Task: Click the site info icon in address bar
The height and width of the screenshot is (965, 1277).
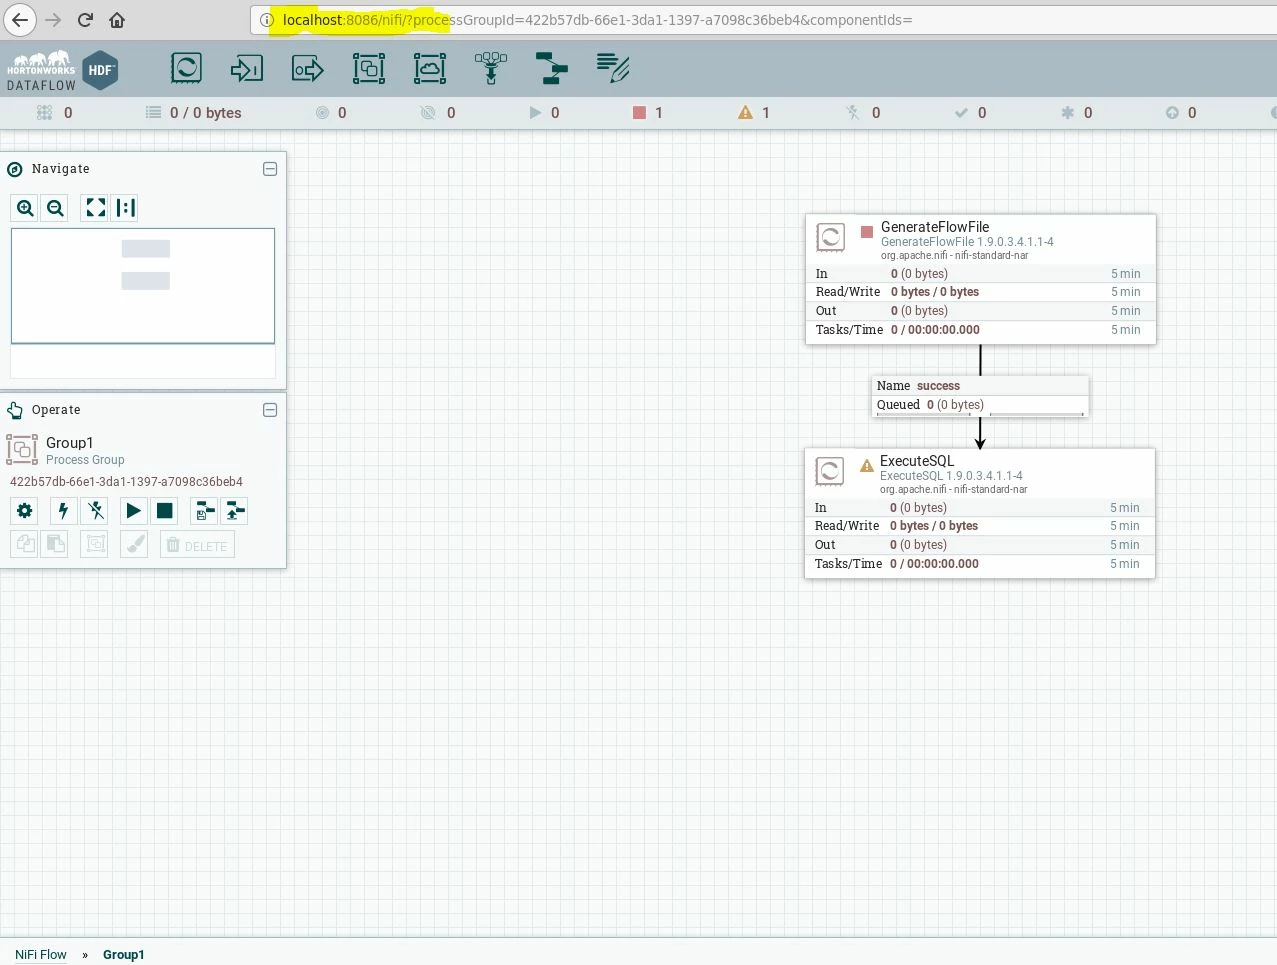Action: pyautogui.click(x=267, y=20)
